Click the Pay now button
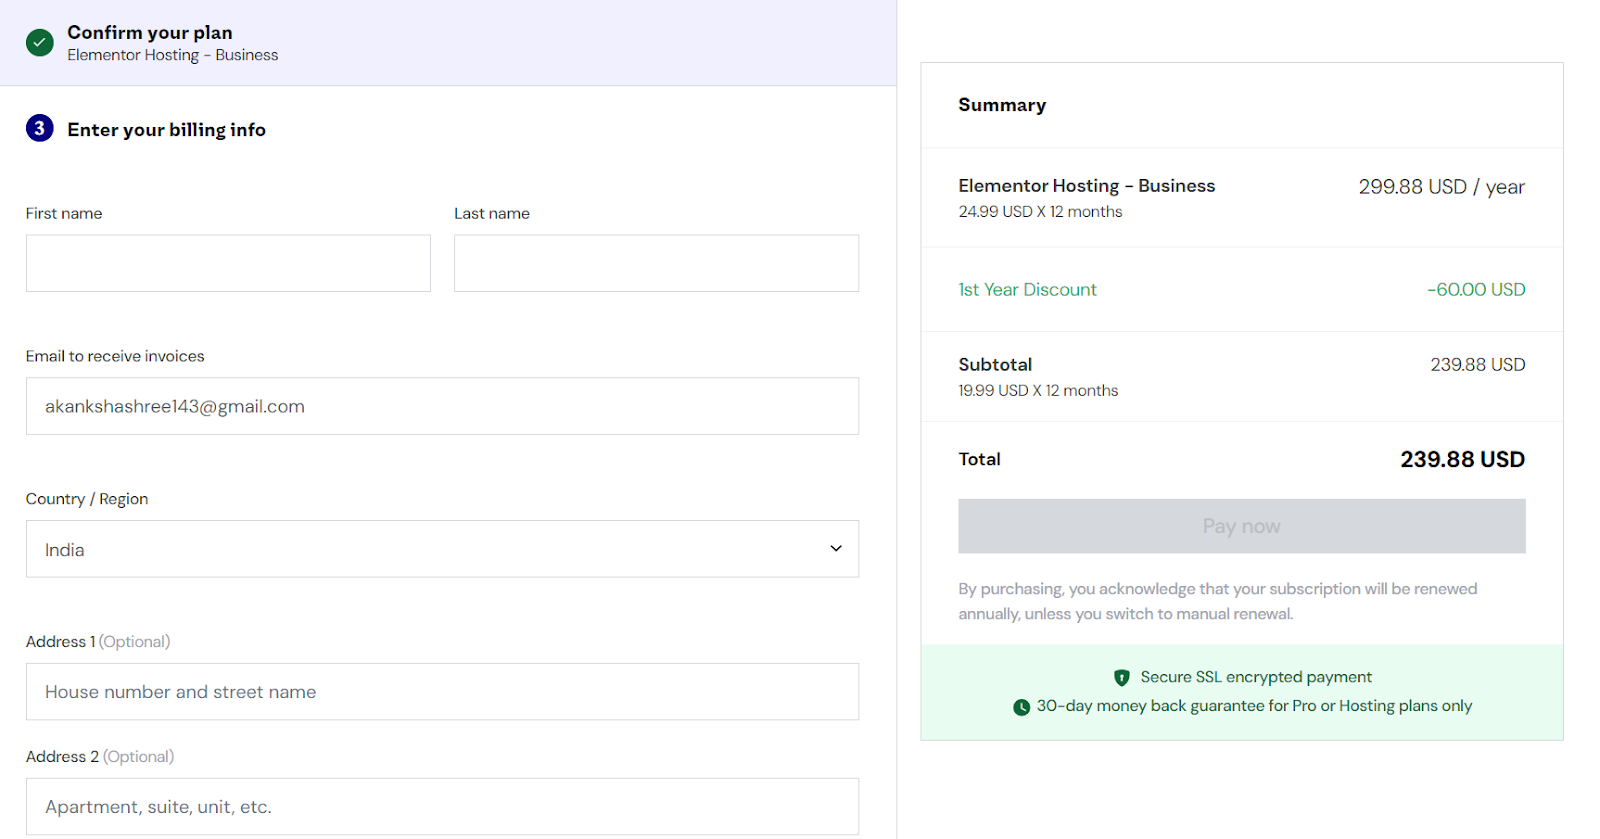The height and width of the screenshot is (839, 1600). tap(1242, 526)
